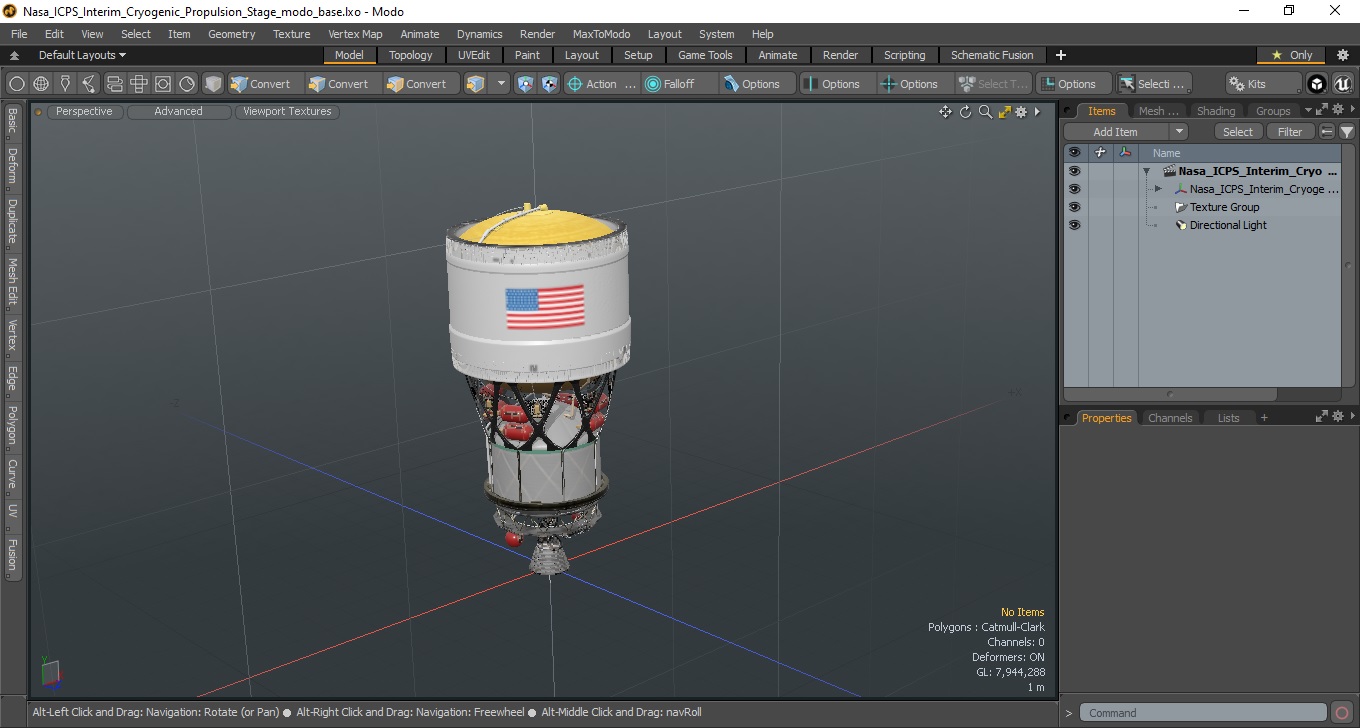Toggle visibility of Texture Group

1074,207
